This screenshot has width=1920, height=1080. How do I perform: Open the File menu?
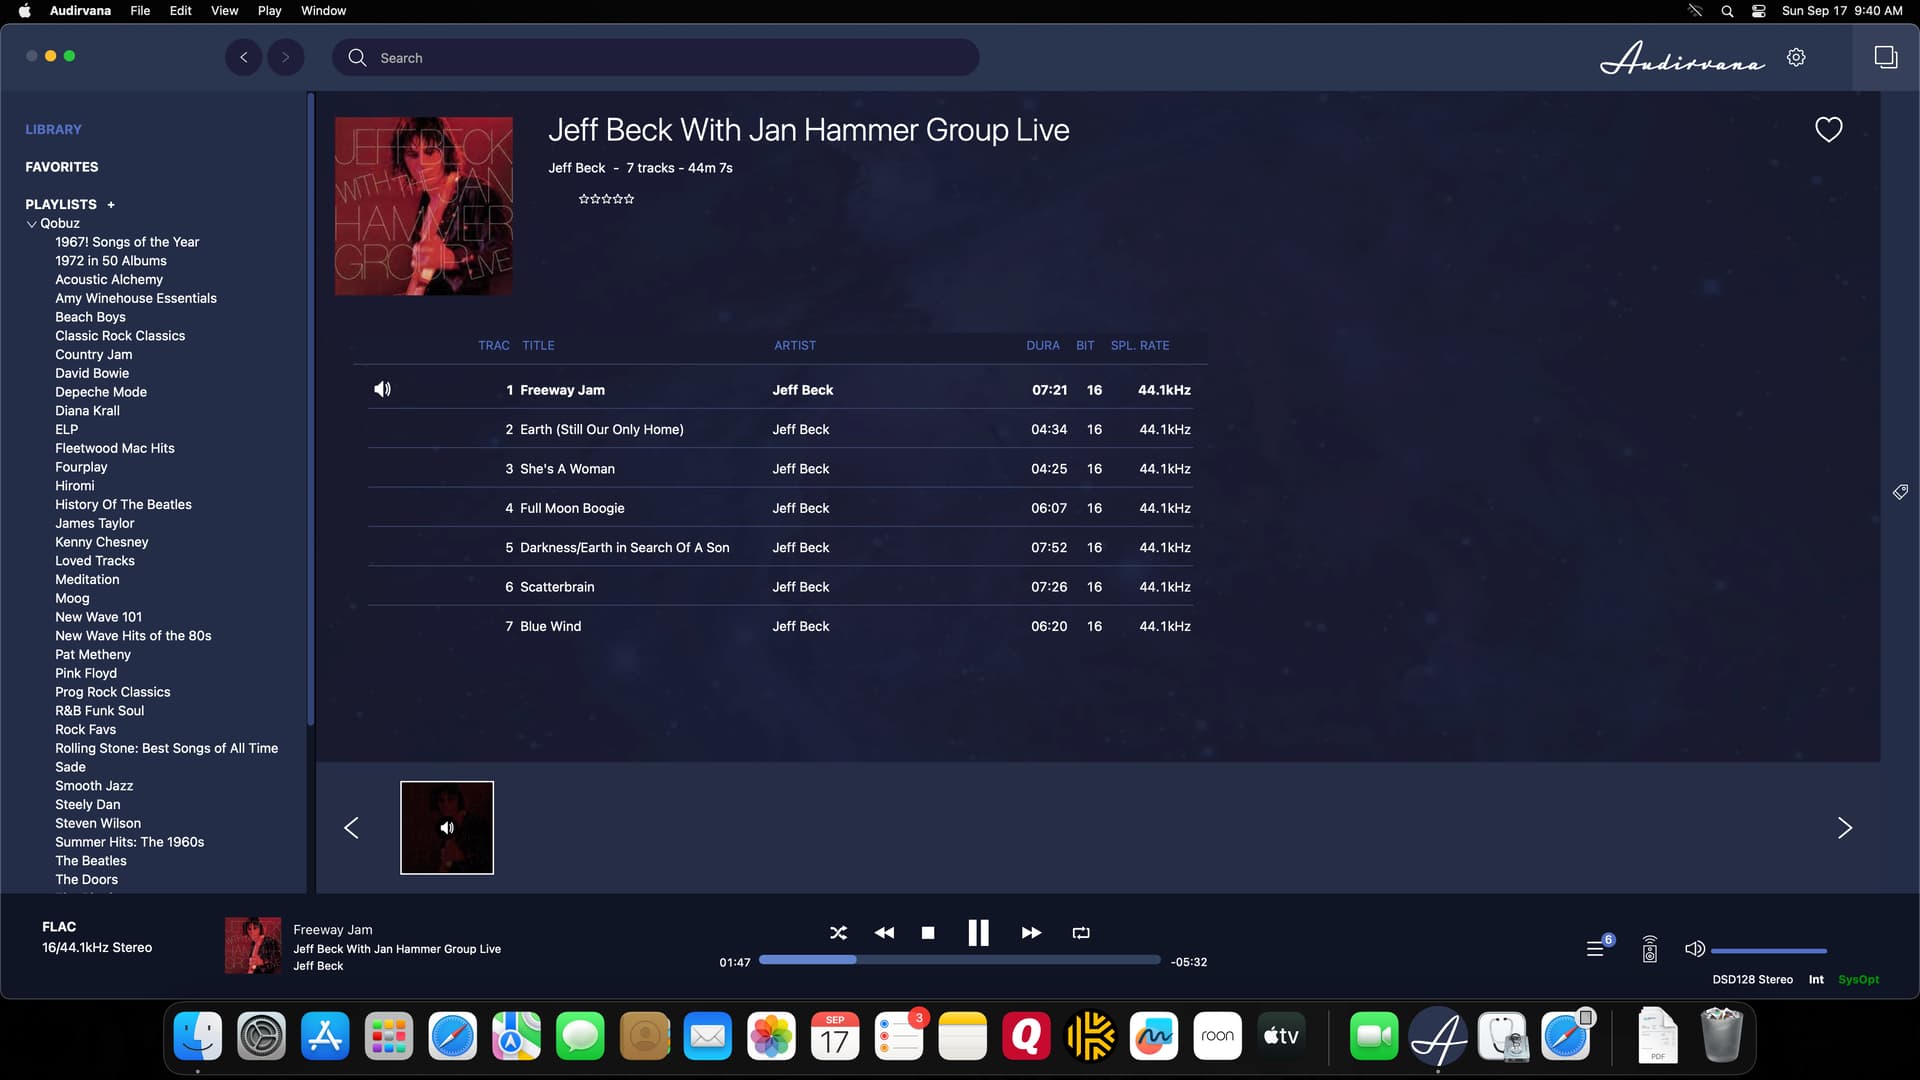point(140,11)
